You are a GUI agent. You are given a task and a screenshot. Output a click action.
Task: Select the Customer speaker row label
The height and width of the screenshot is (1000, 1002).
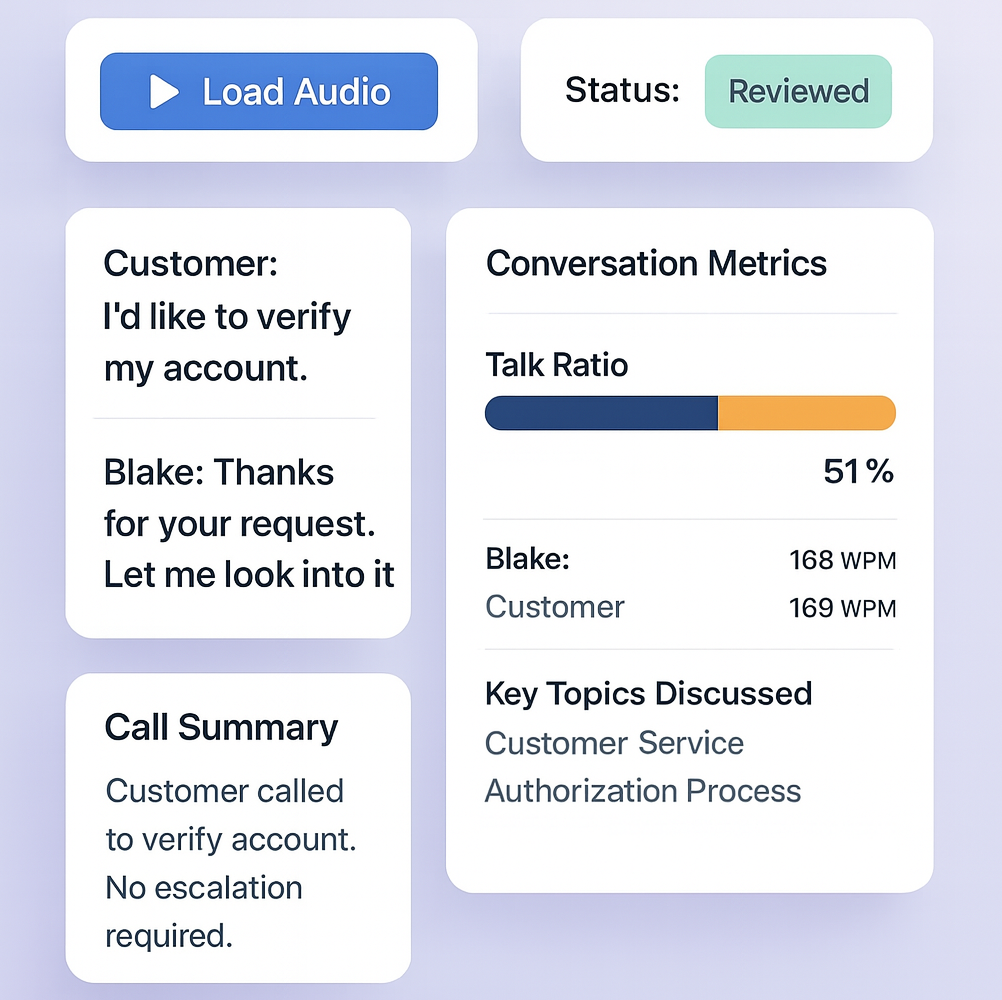click(555, 607)
